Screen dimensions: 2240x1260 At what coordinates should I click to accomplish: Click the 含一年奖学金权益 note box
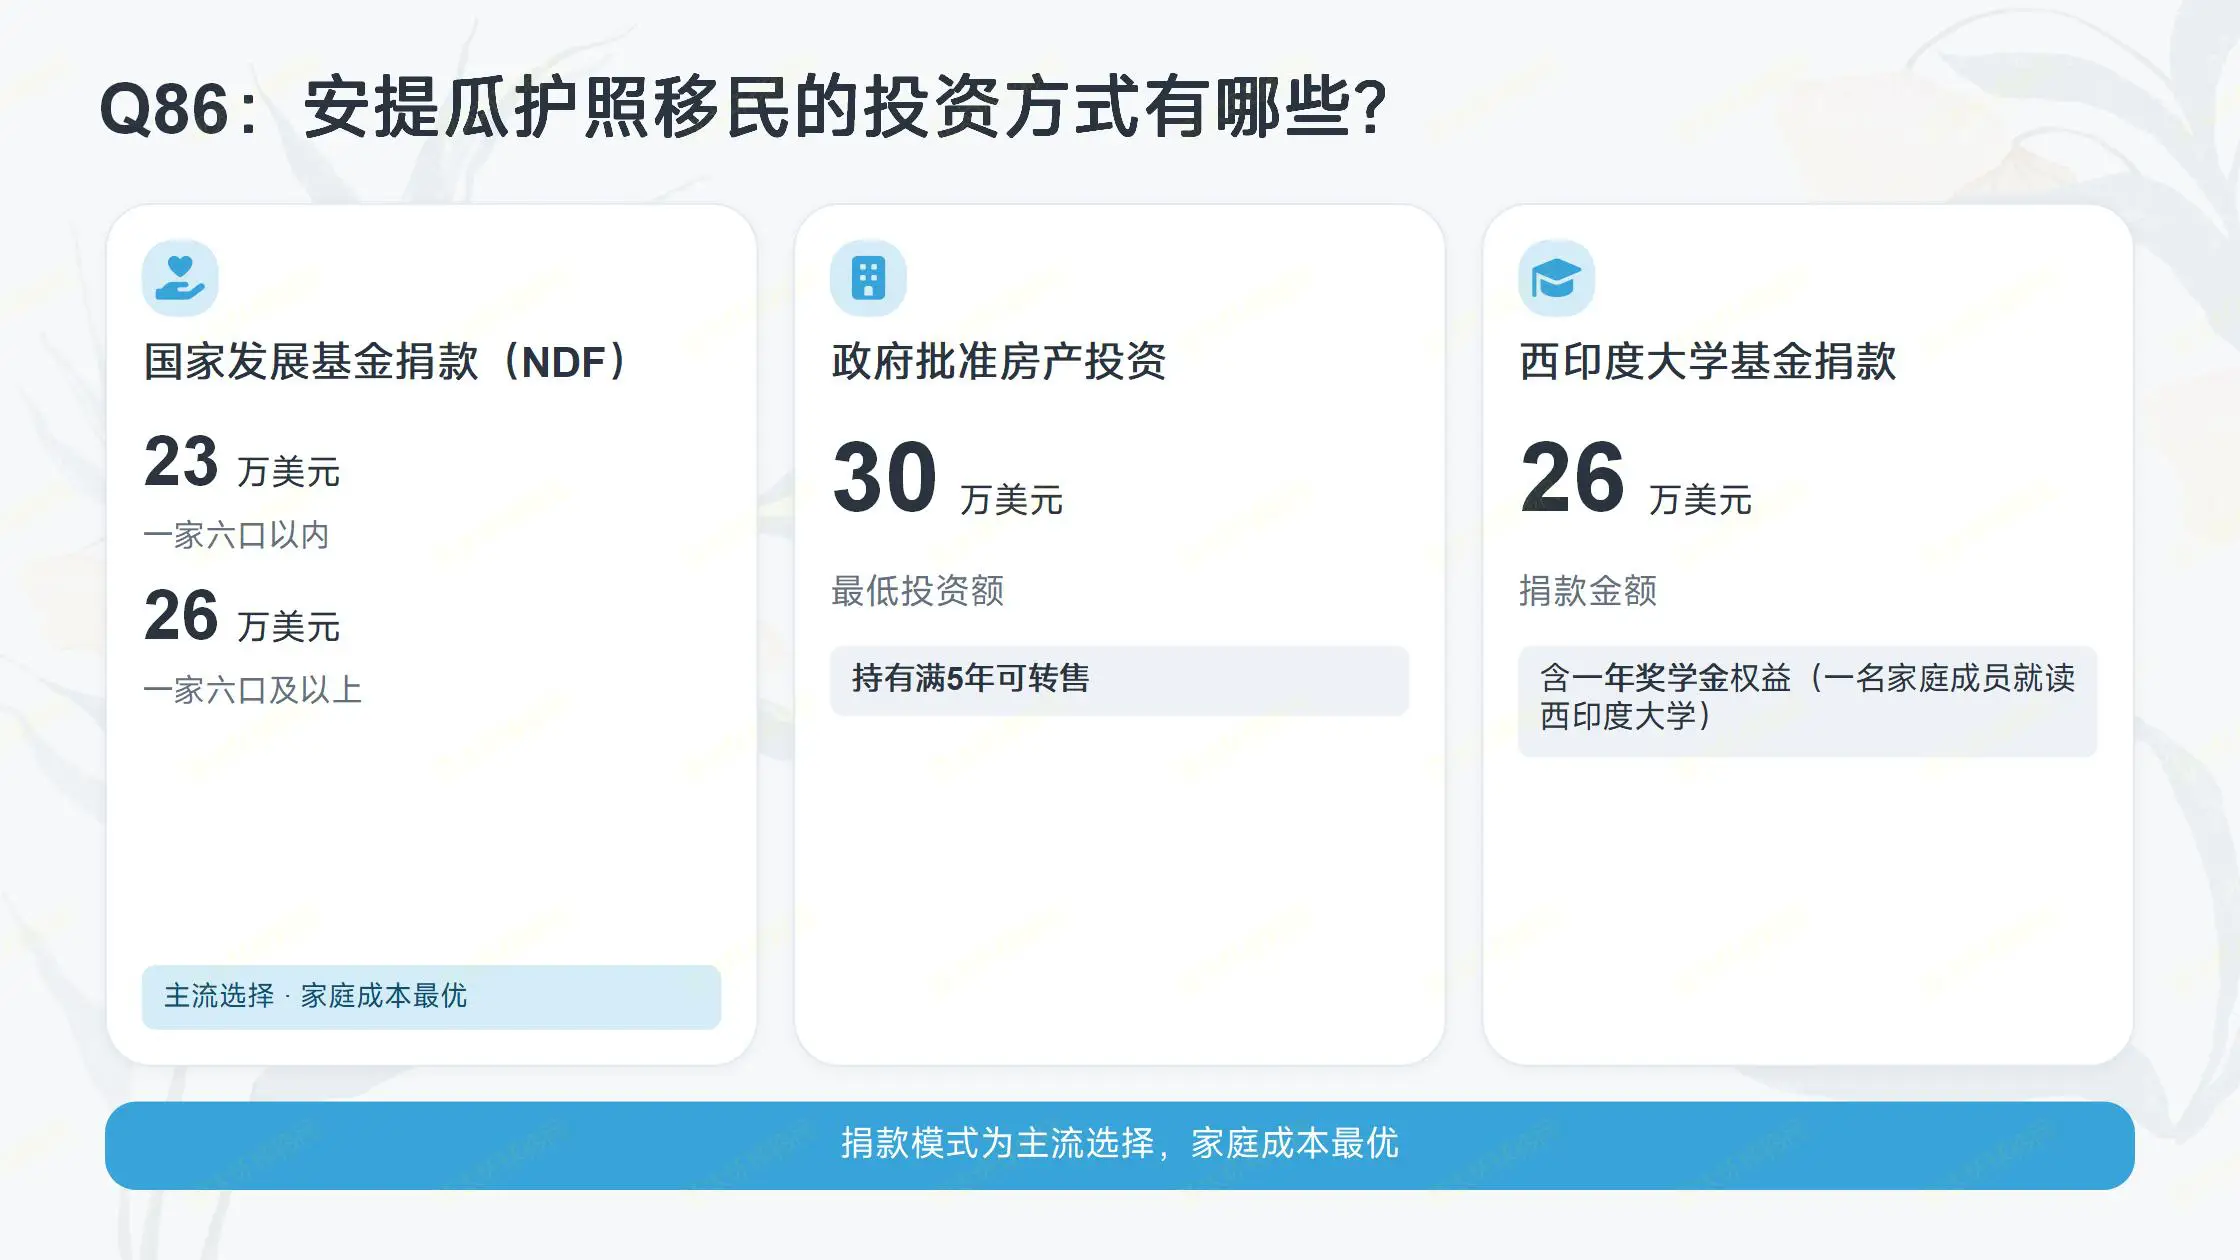tap(1807, 700)
